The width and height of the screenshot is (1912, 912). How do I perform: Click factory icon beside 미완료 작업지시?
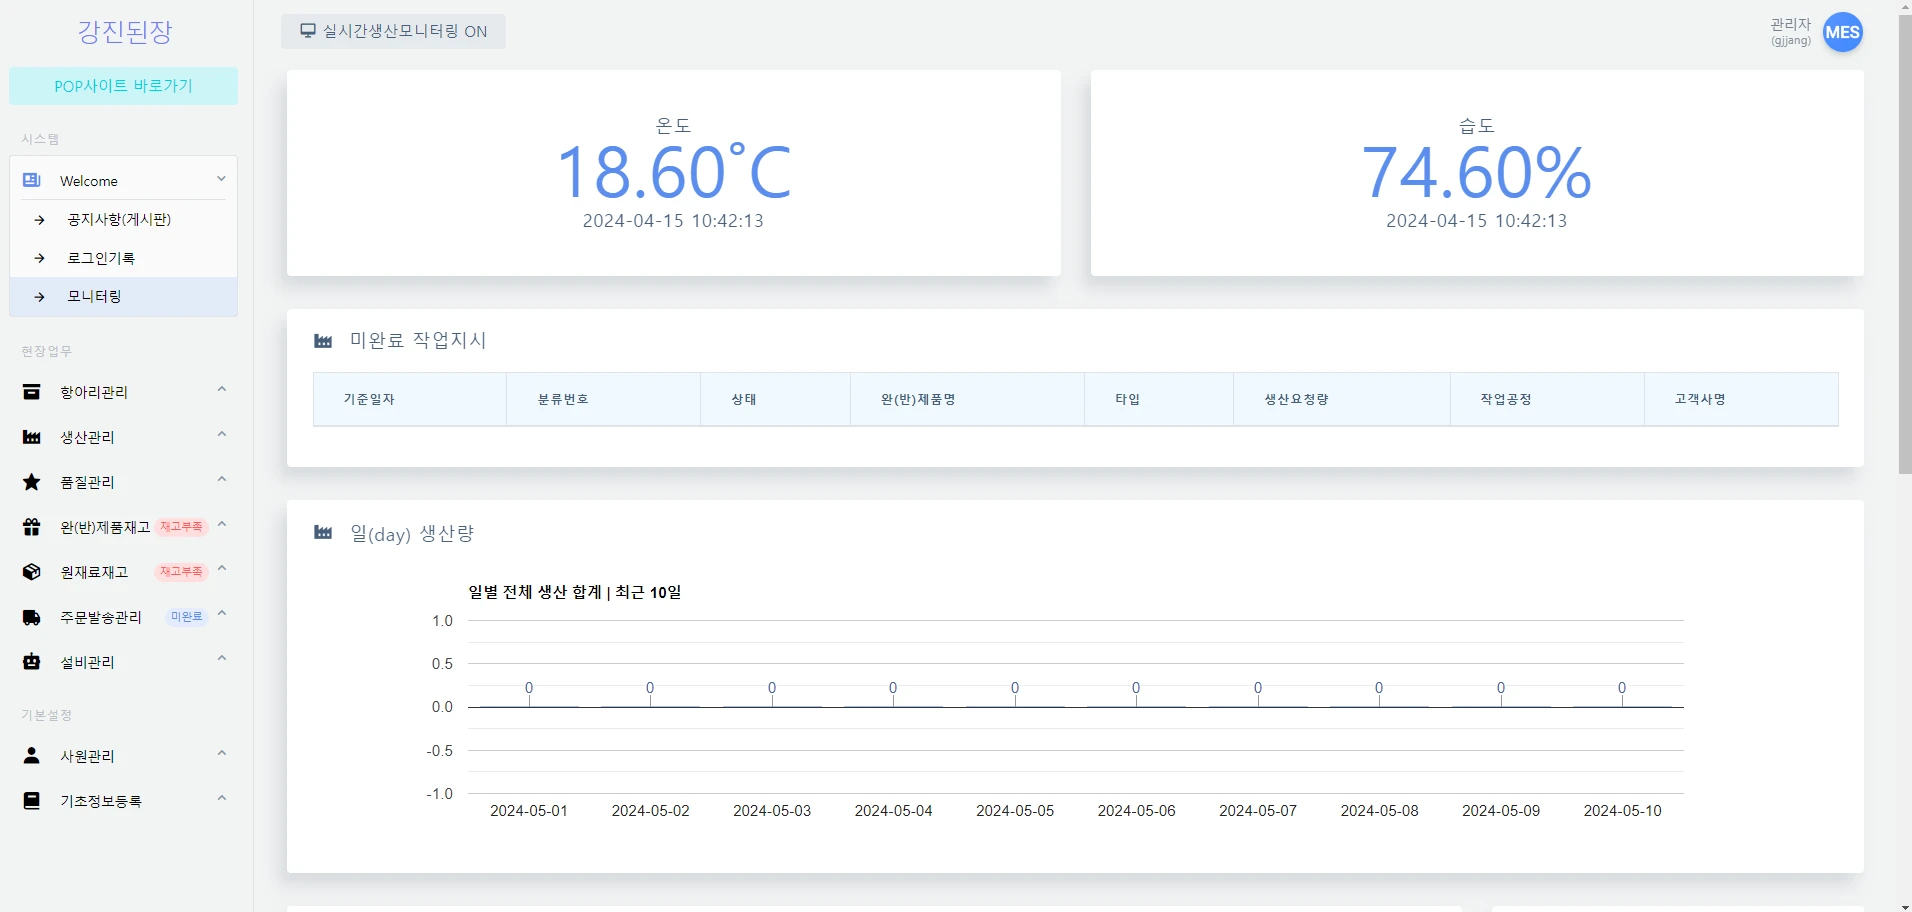323,341
